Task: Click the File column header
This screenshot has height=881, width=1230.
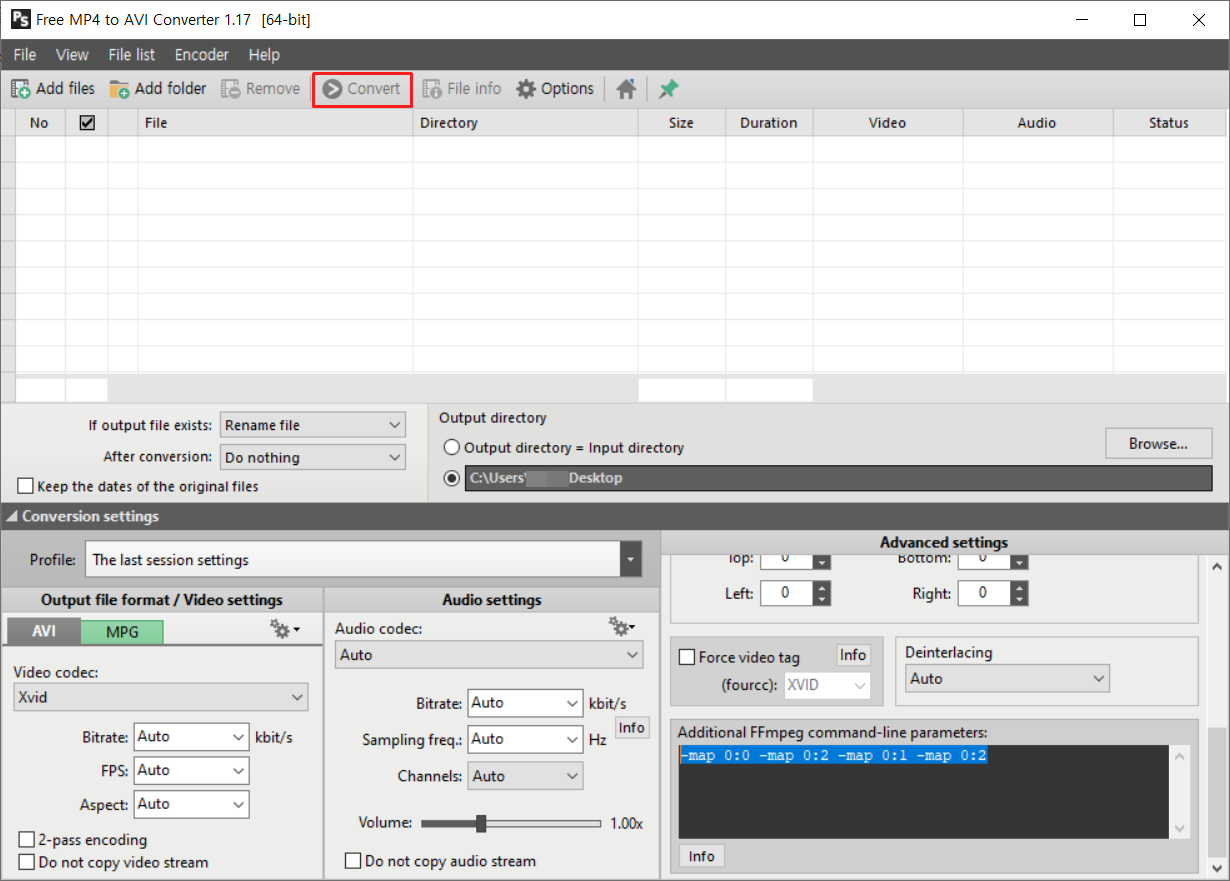Action: [x=275, y=123]
